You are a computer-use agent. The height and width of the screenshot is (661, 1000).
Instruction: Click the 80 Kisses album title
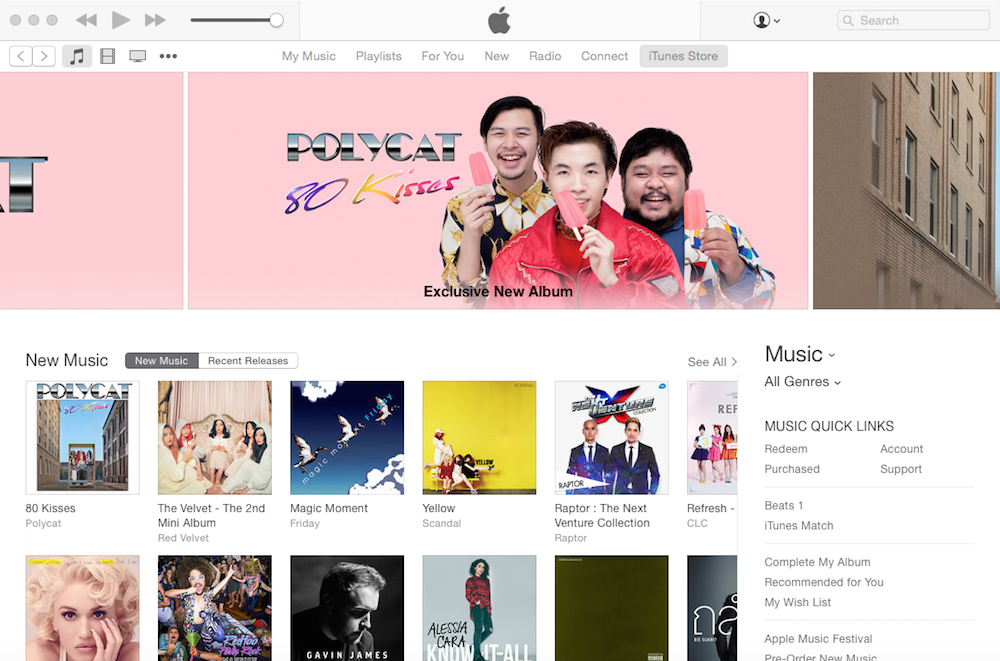50,509
